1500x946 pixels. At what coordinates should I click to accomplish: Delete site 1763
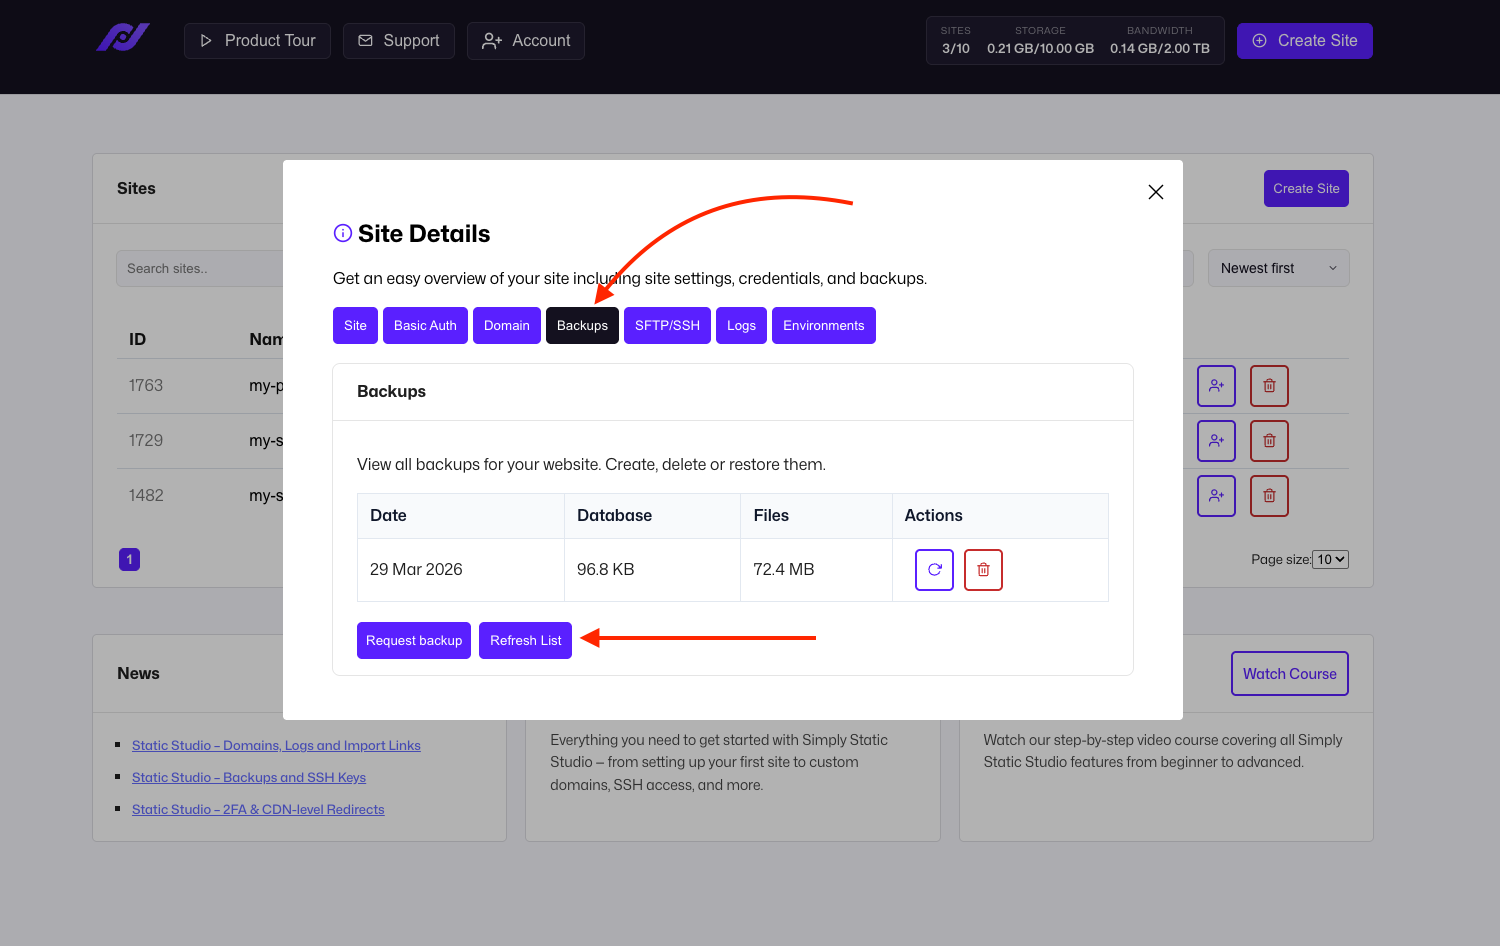[1269, 386]
